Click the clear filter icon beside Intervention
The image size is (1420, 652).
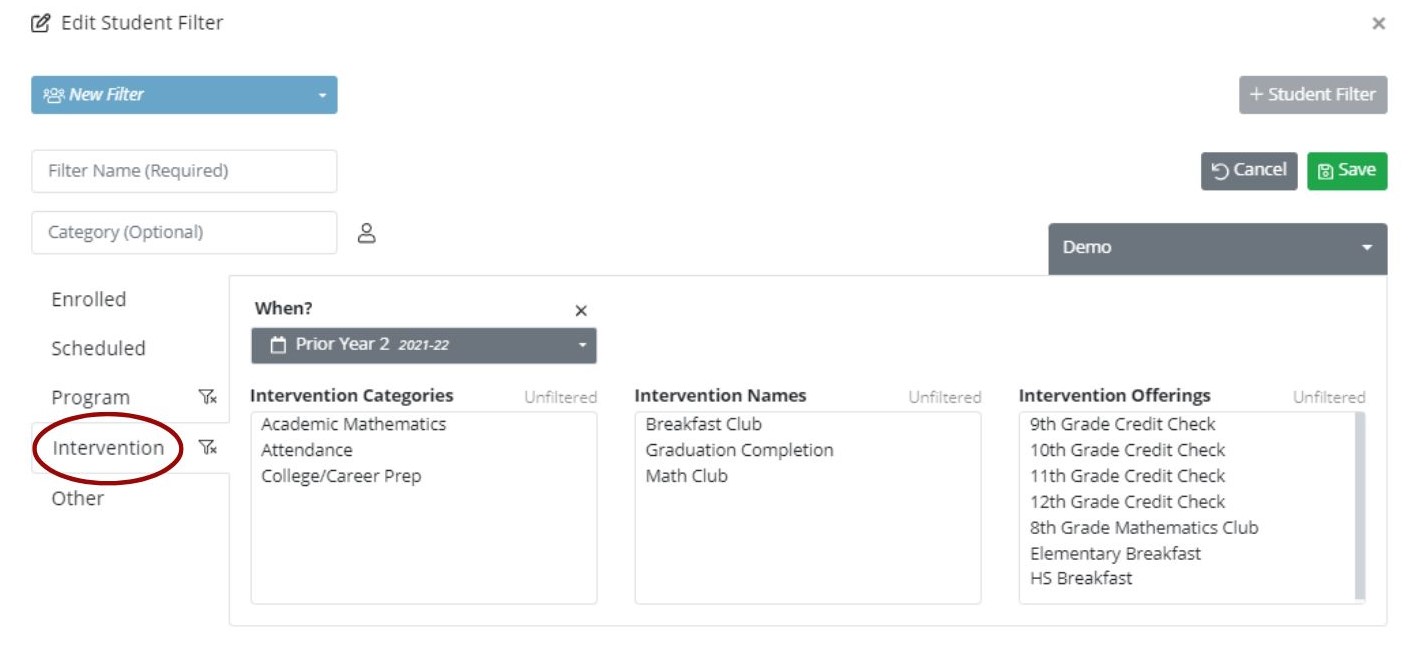[x=207, y=448]
